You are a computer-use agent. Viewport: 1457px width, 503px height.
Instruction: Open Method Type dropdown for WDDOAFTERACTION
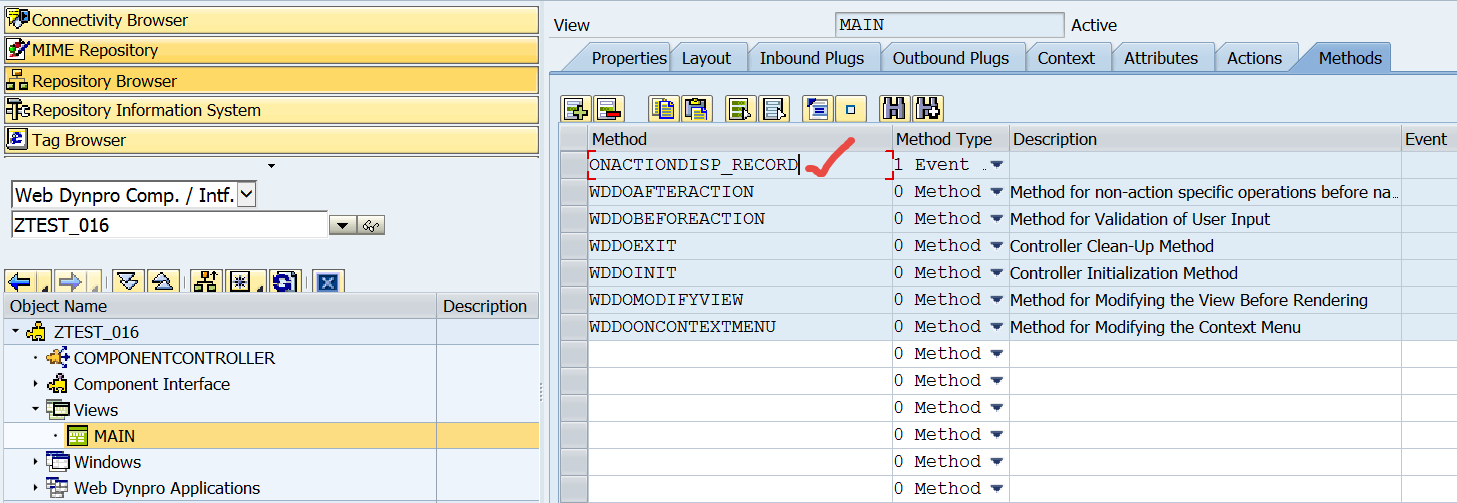996,192
